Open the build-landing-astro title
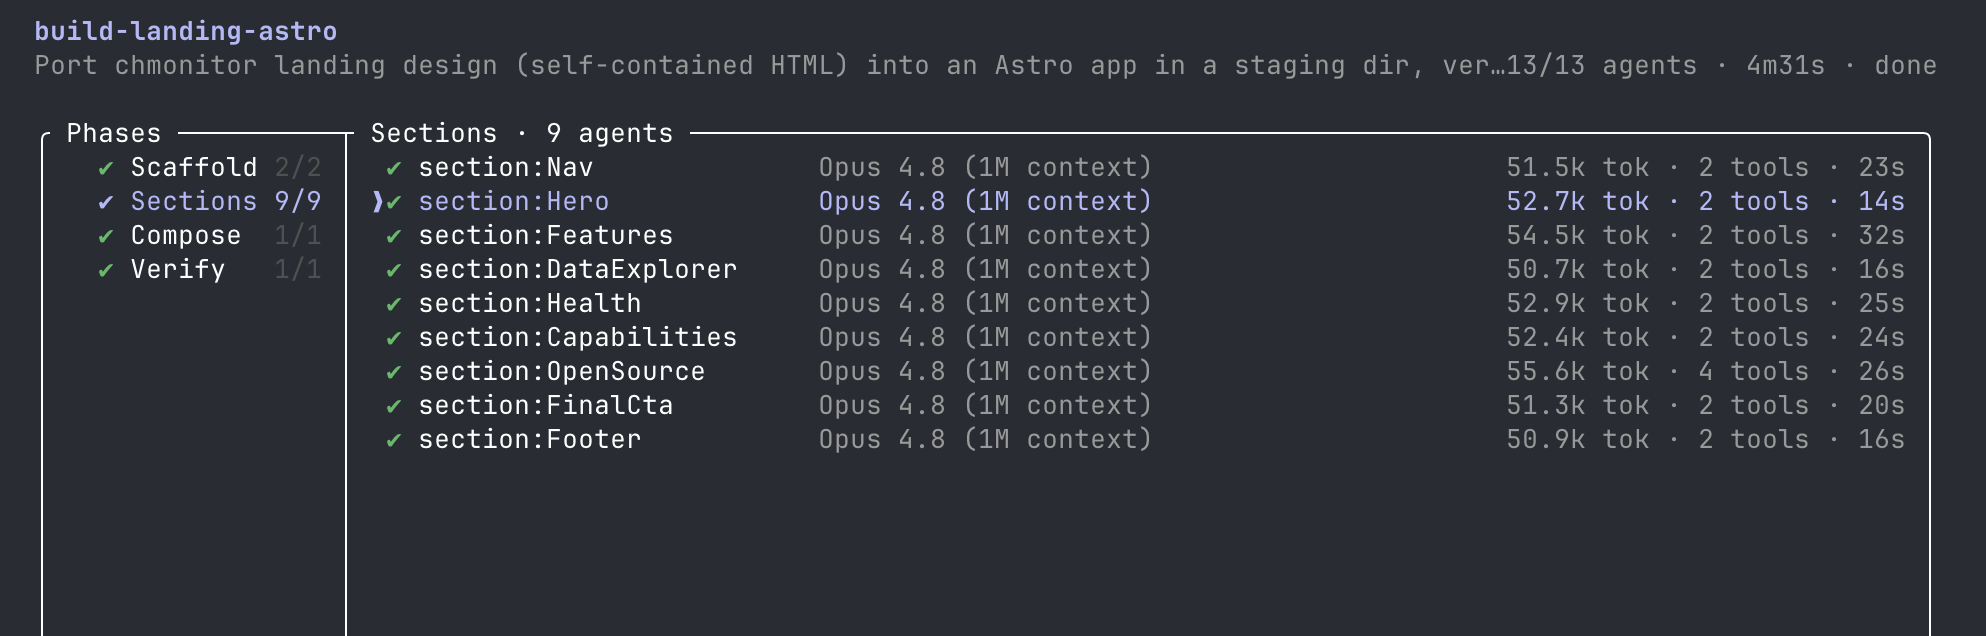The image size is (1986, 636). click(x=186, y=31)
